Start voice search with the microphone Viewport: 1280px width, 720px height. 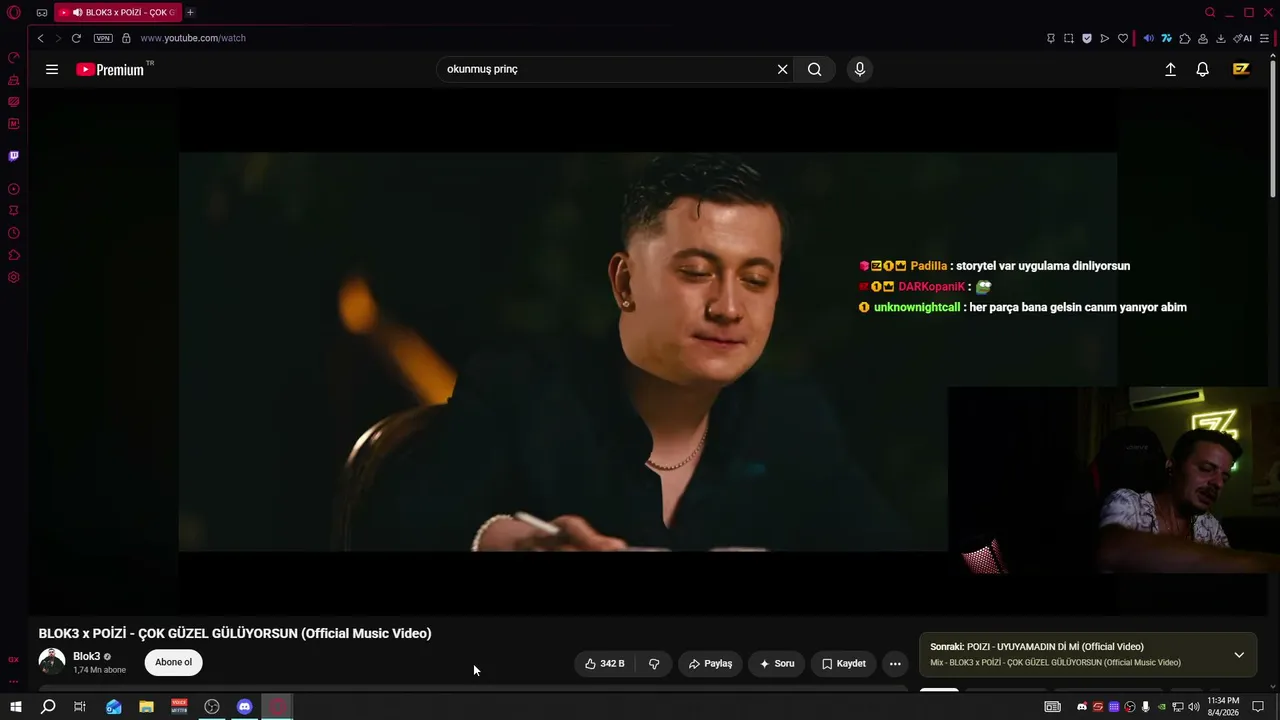click(859, 69)
